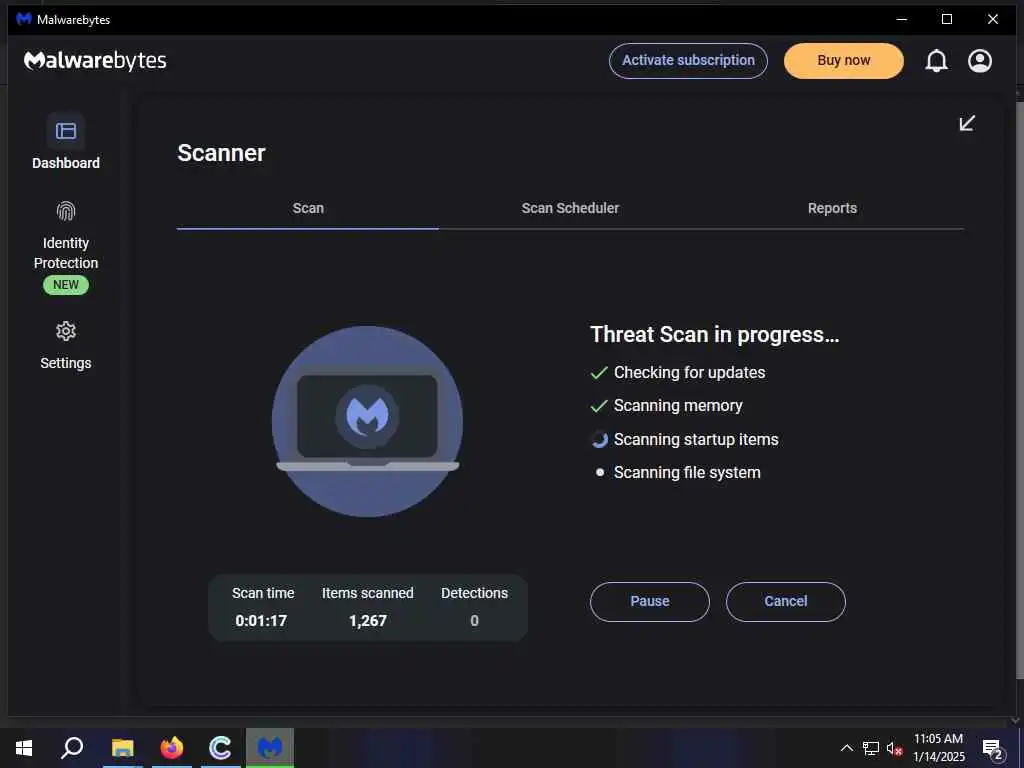Open Windows taskbar search
The width and height of the screenshot is (1024, 768).
pos(72,748)
